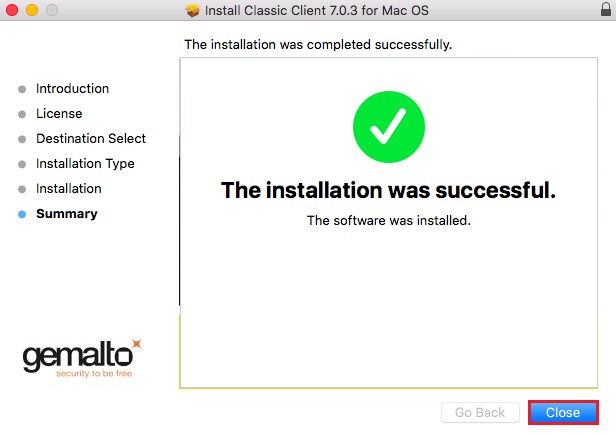Click the blue bullet beside Summary
The image size is (616, 435).
22,214
